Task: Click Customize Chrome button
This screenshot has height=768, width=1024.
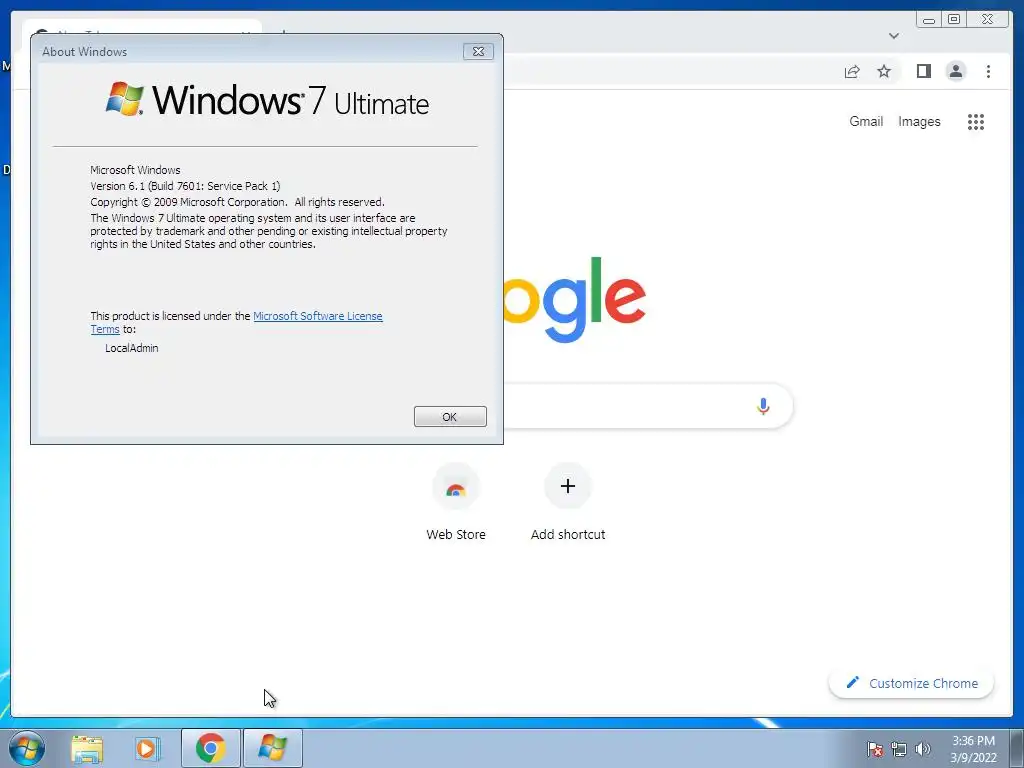Action: [911, 683]
